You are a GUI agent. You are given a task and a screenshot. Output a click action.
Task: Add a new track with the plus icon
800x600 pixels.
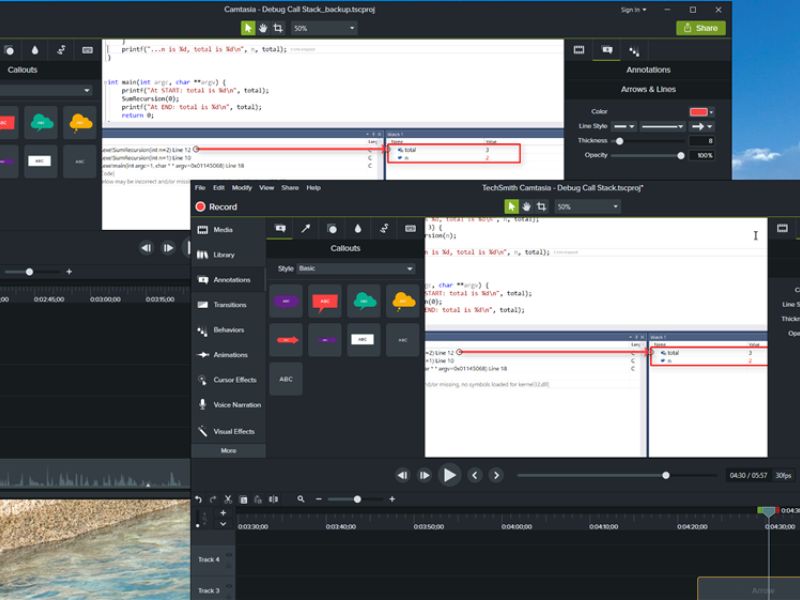223,513
